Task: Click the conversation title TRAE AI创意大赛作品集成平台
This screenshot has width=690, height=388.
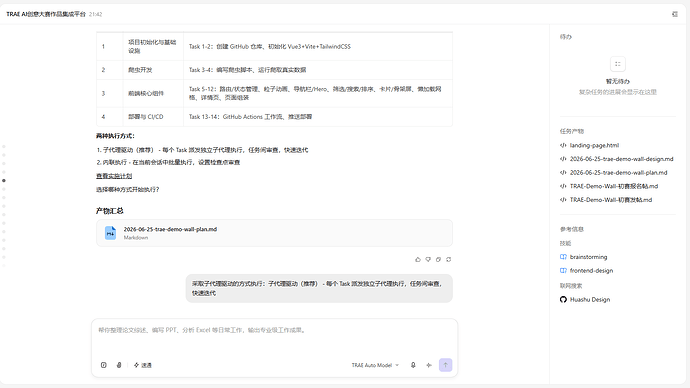Action: 46,14
